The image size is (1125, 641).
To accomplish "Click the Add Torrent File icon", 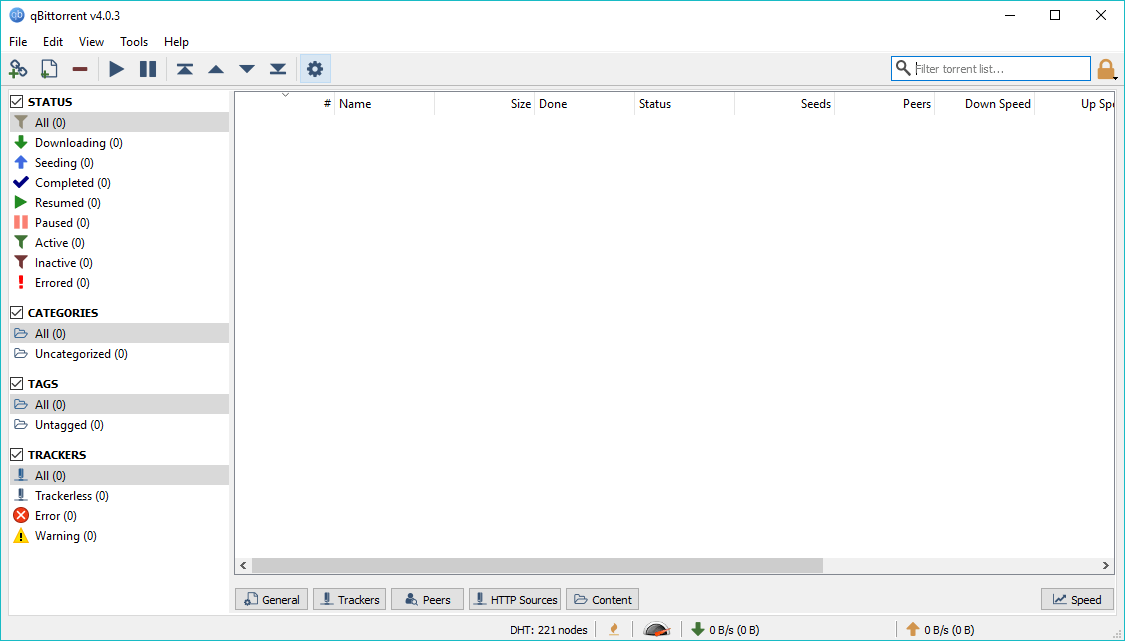I will [48, 68].
